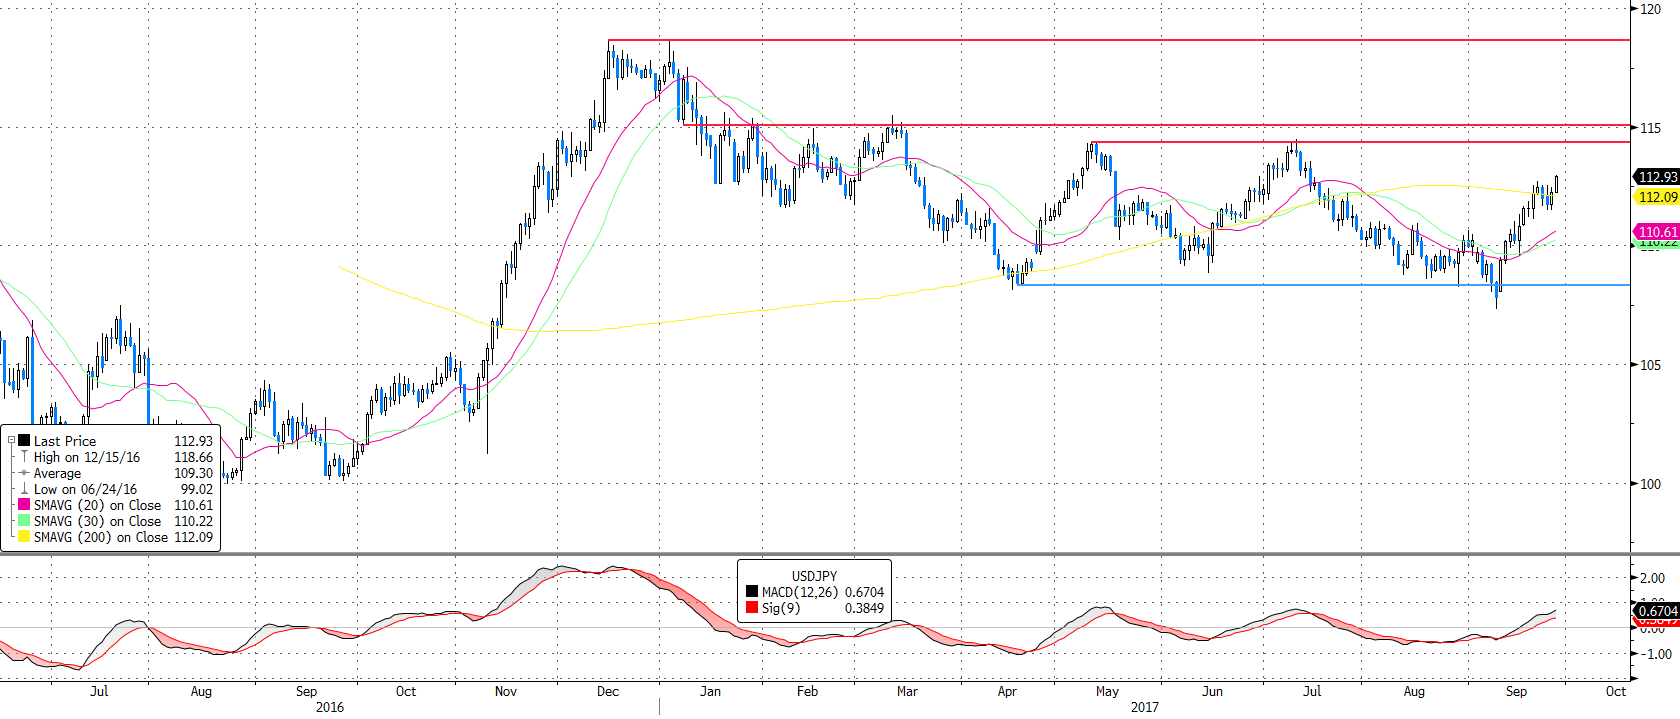The width and height of the screenshot is (1680, 719).
Task: Click the black 112.93 last price tag
Action: (1657, 177)
